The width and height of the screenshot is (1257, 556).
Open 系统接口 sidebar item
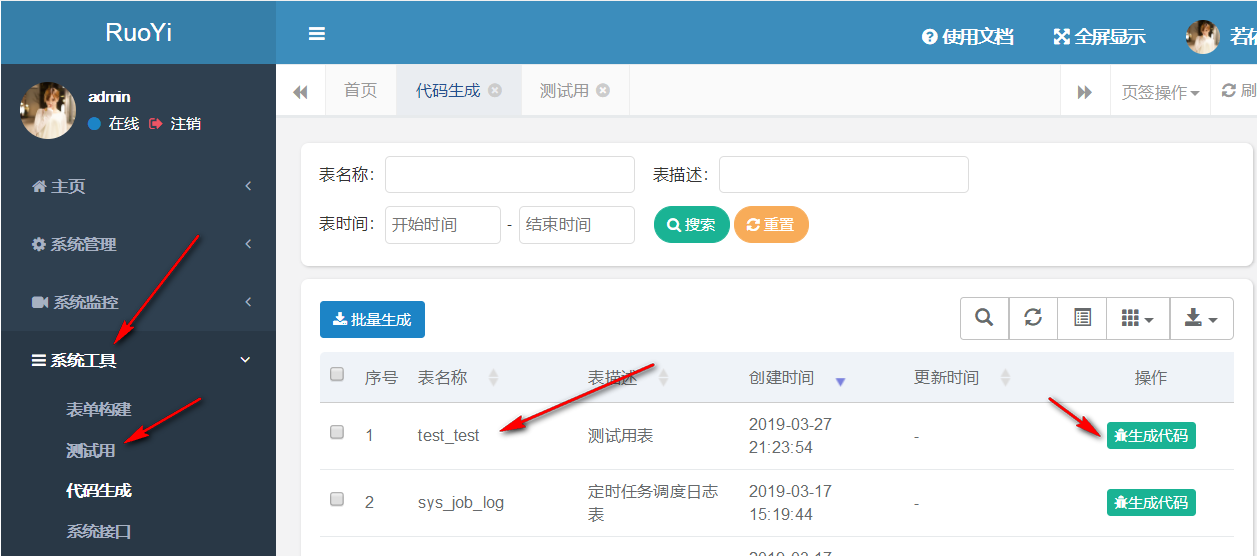(x=99, y=532)
